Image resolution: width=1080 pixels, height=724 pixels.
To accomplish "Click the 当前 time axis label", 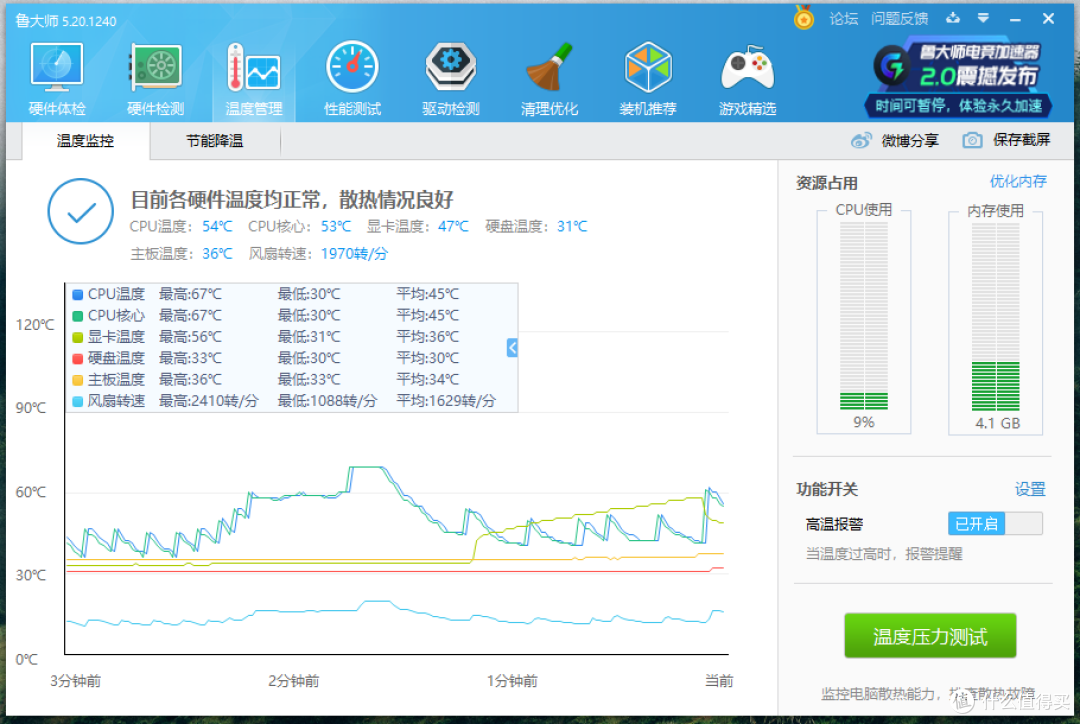I will (719, 681).
